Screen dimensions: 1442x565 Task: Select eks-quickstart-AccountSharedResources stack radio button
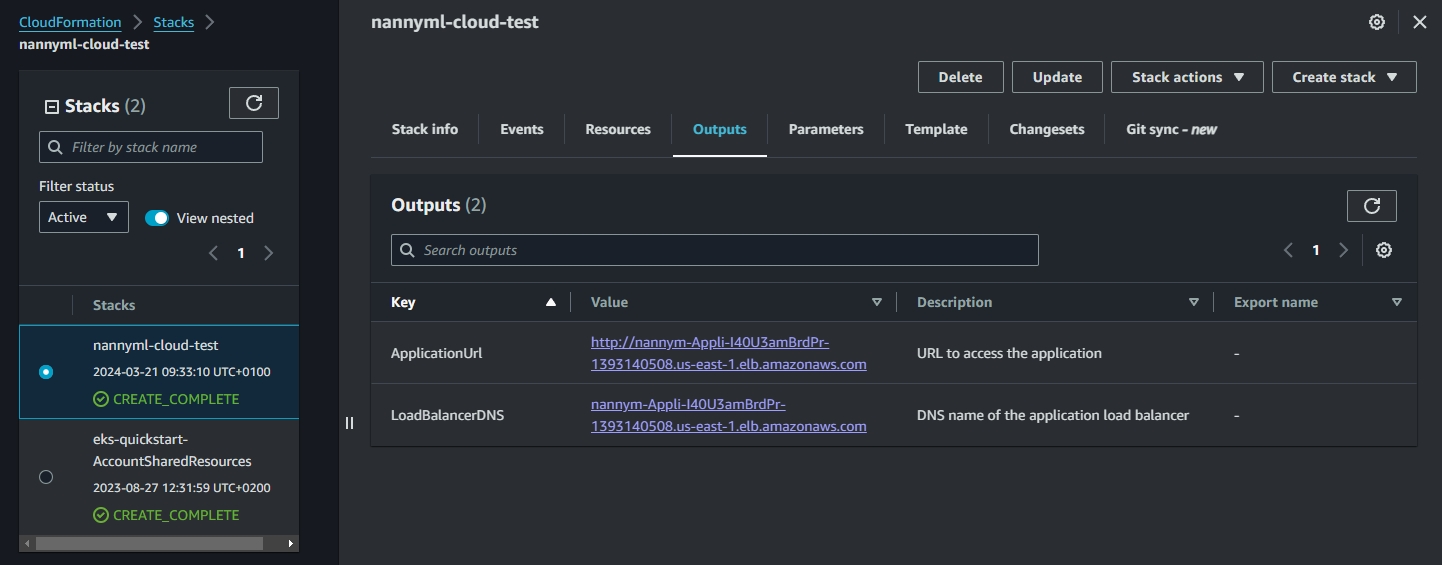coord(45,477)
